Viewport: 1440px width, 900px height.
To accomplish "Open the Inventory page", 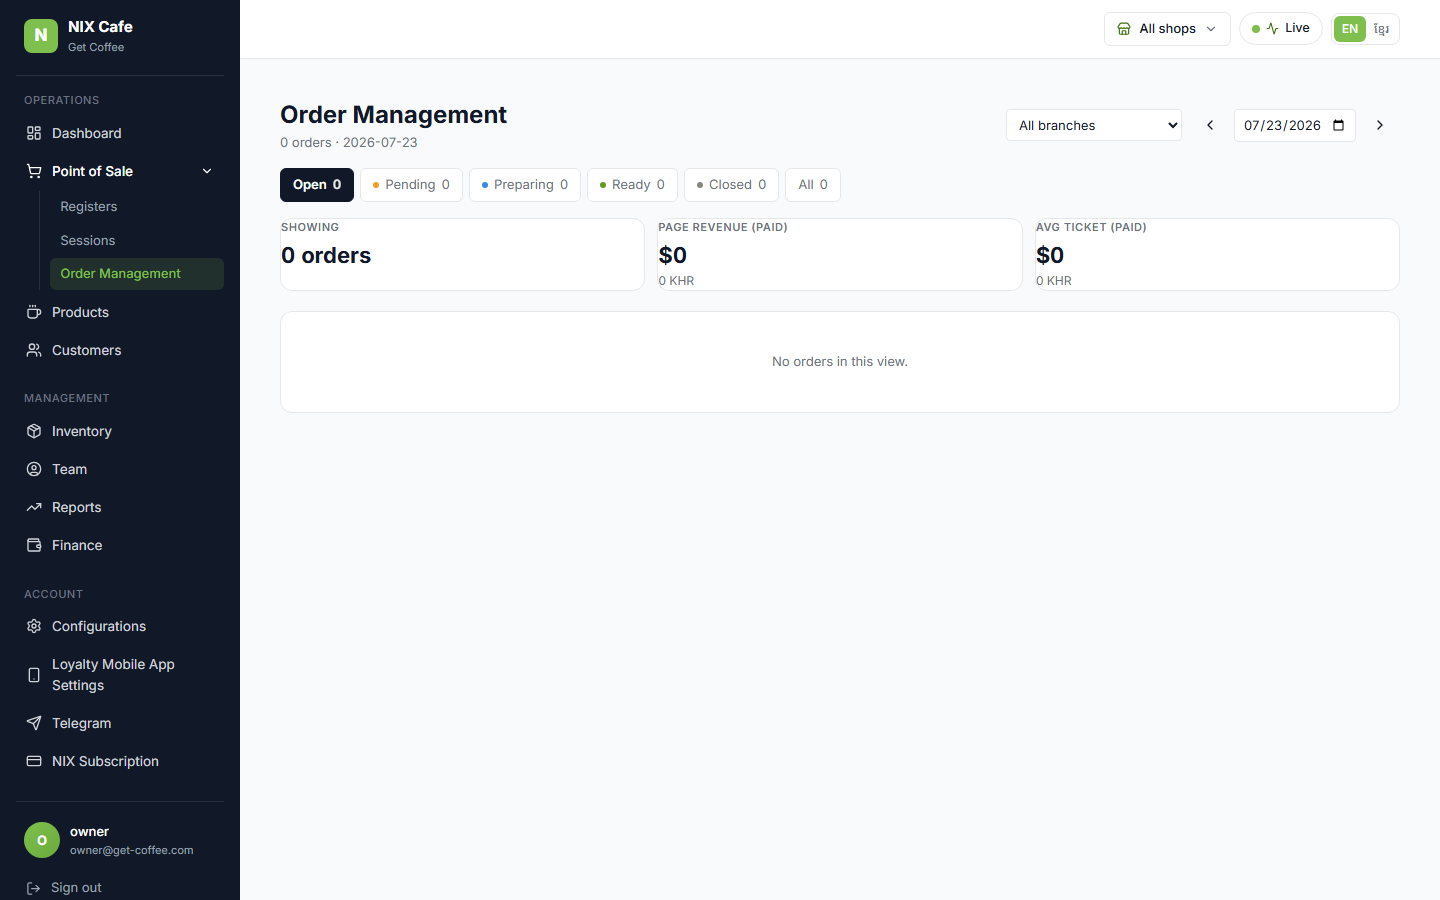I will coord(120,431).
